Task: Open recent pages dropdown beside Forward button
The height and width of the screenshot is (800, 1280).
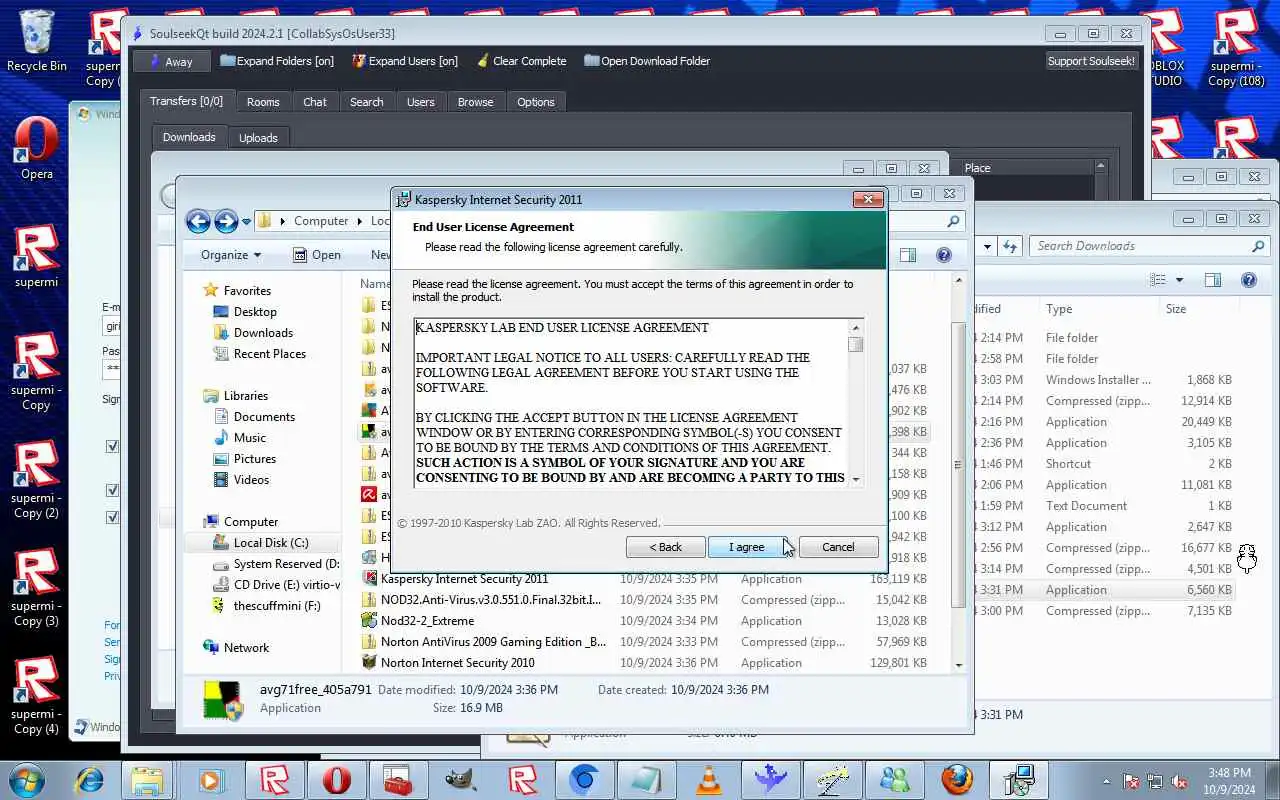Action: [x=245, y=221]
